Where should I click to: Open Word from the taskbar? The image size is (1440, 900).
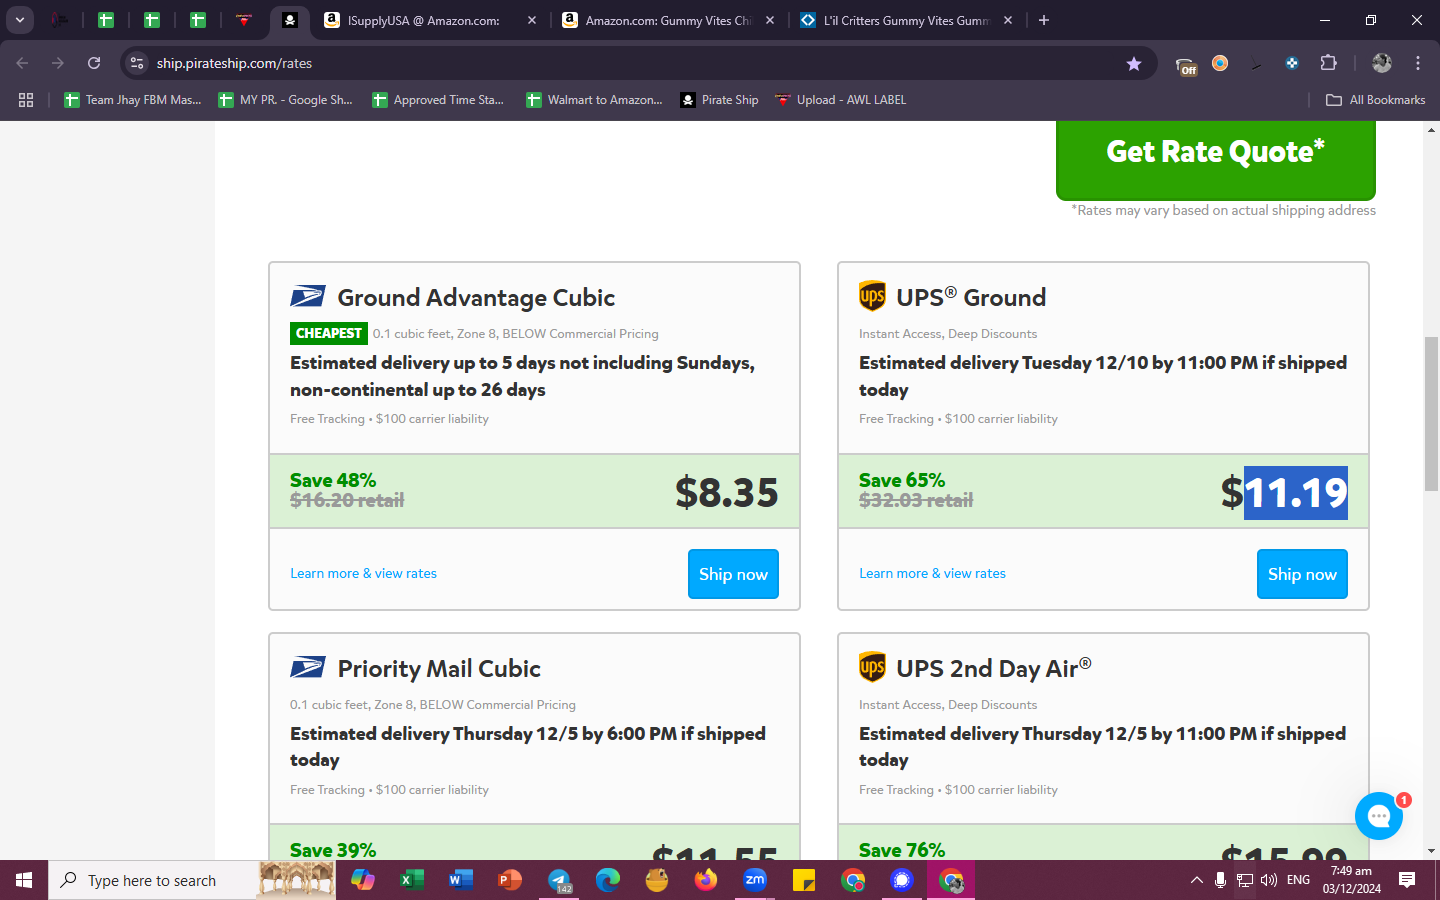point(460,880)
